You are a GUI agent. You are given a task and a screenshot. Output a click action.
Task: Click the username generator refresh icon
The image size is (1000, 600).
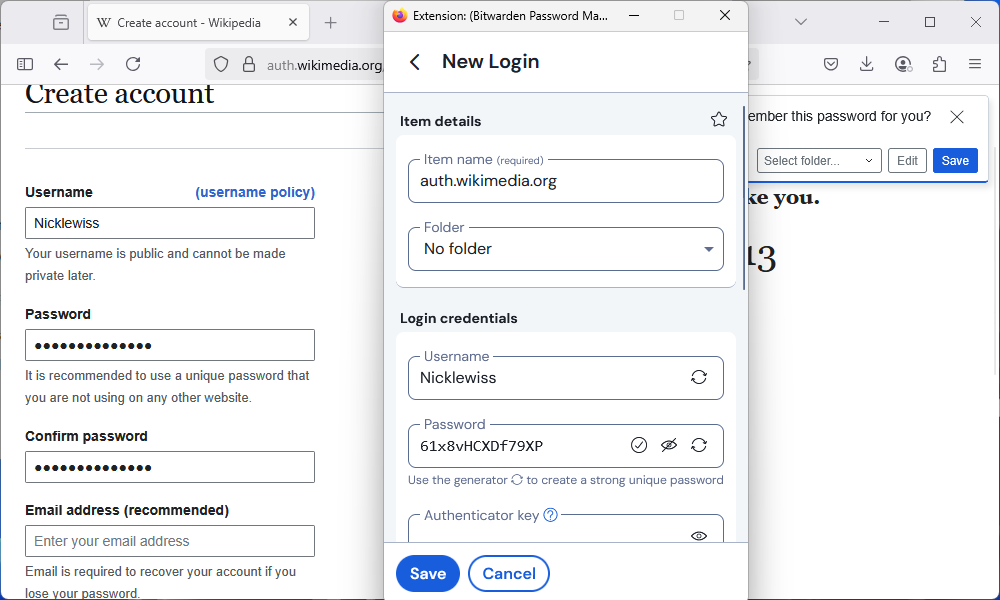pos(699,377)
